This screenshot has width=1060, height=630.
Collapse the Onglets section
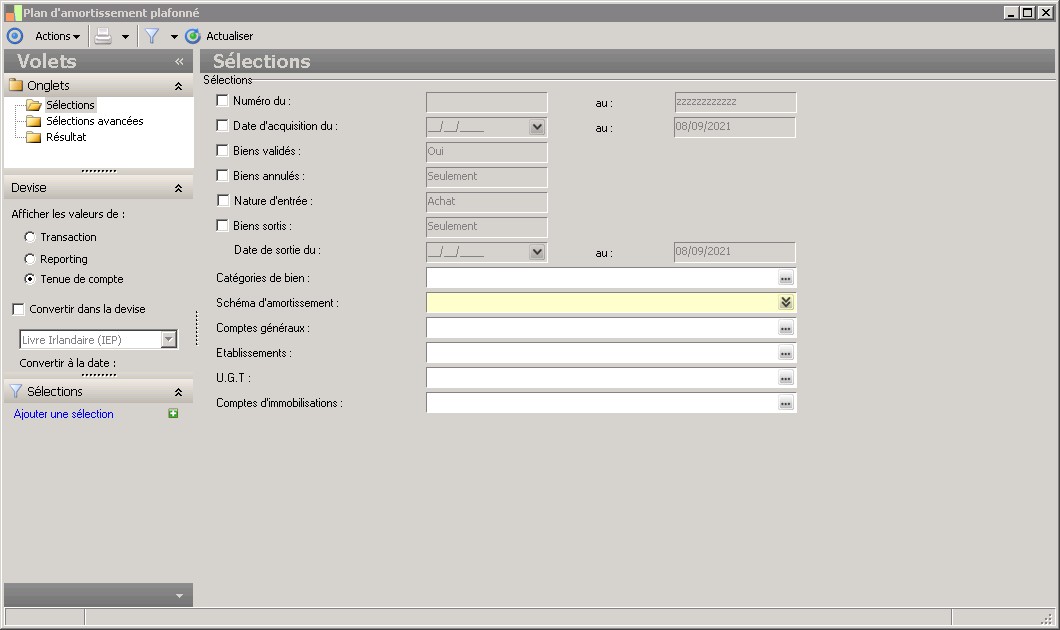[x=178, y=86]
